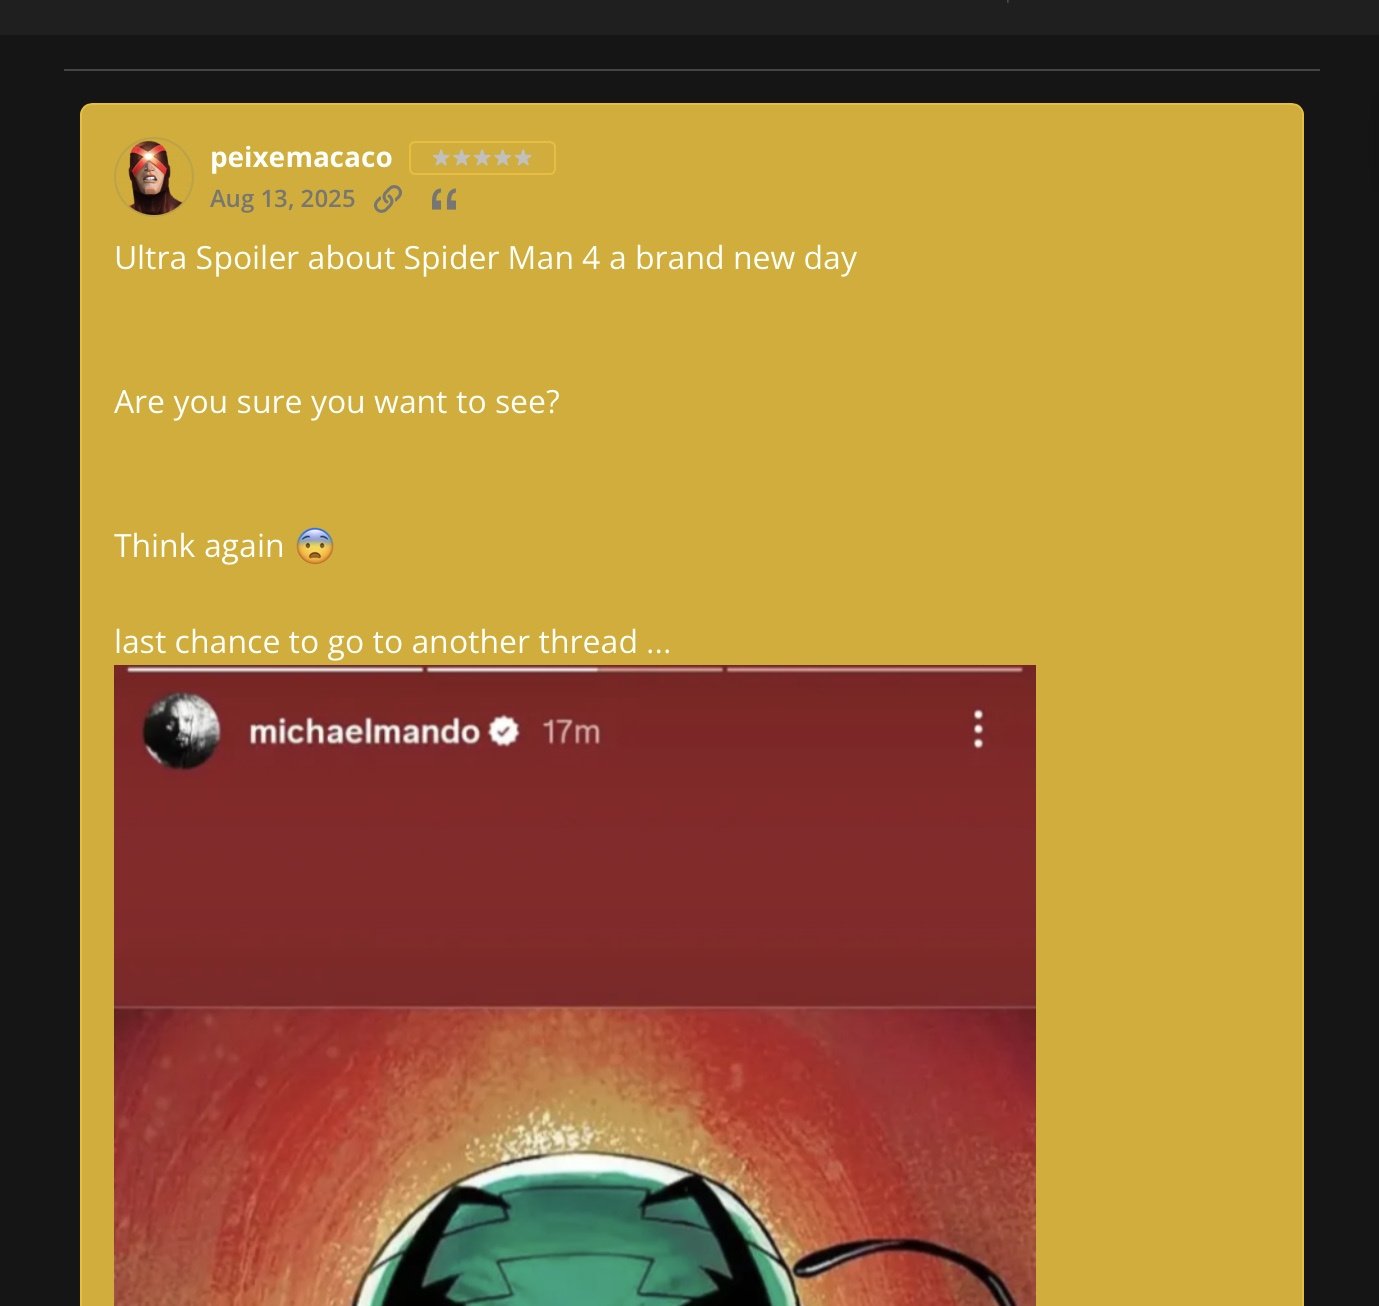Click the five-star rank badge
Image resolution: width=1379 pixels, height=1306 pixels.
click(x=482, y=158)
